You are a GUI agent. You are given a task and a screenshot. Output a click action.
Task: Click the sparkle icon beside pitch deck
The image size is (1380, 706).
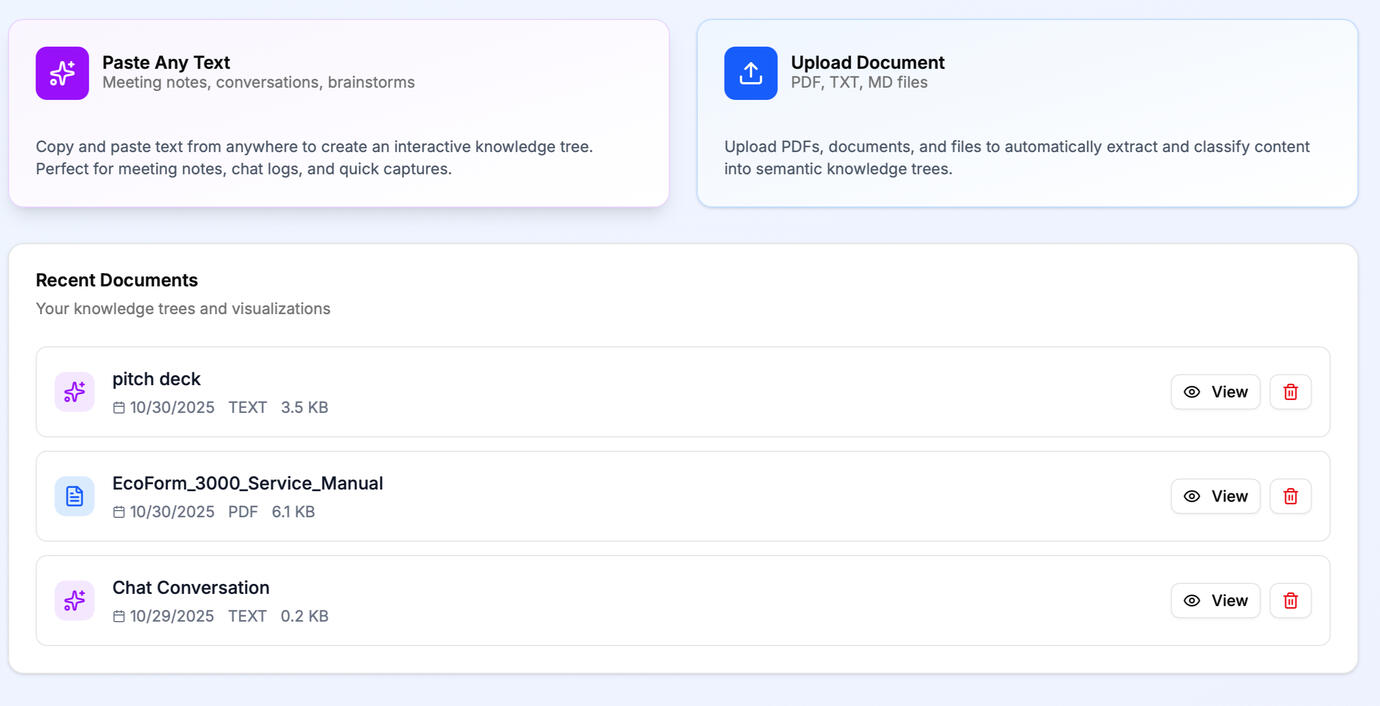point(75,392)
